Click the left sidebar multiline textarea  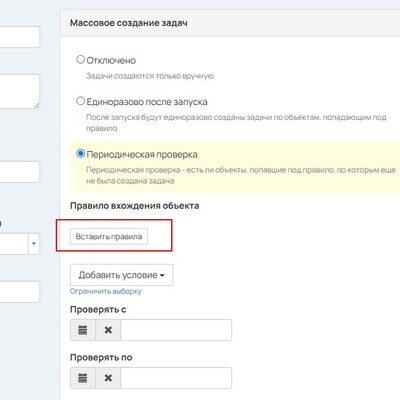coord(20,91)
